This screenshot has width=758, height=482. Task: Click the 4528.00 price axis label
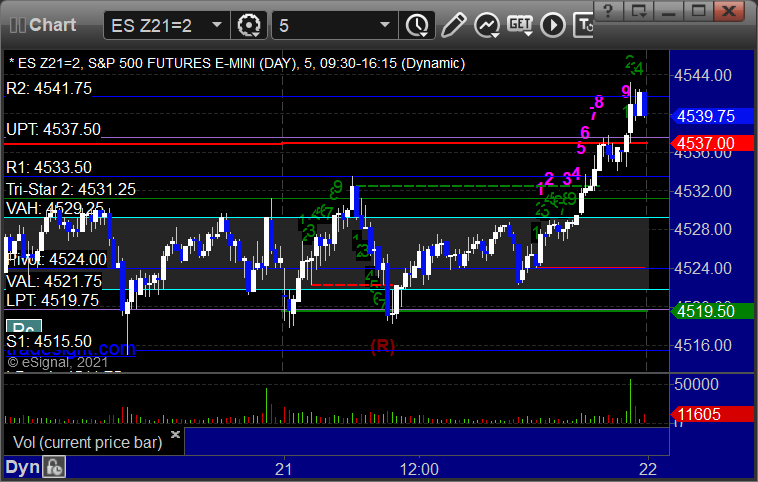click(x=703, y=229)
